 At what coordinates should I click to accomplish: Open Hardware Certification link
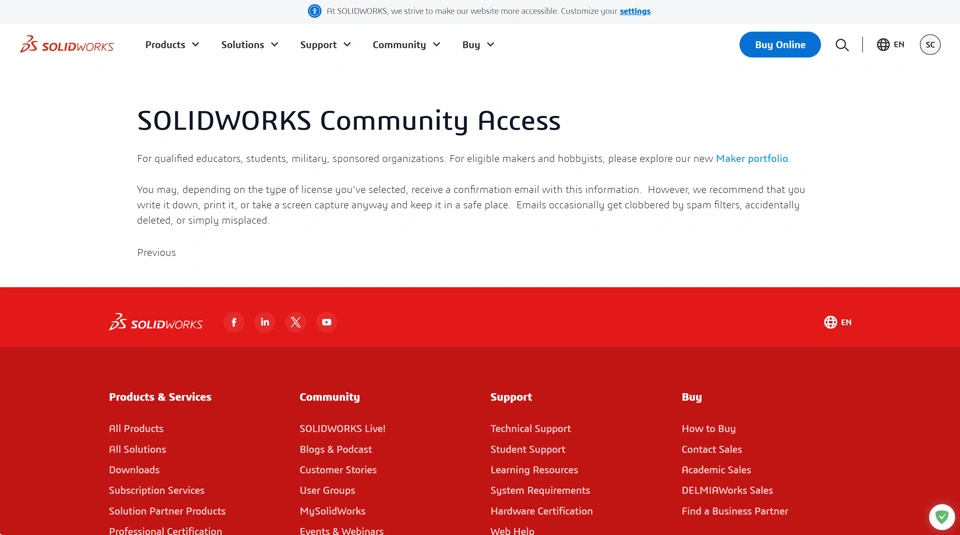pyautogui.click(x=541, y=511)
